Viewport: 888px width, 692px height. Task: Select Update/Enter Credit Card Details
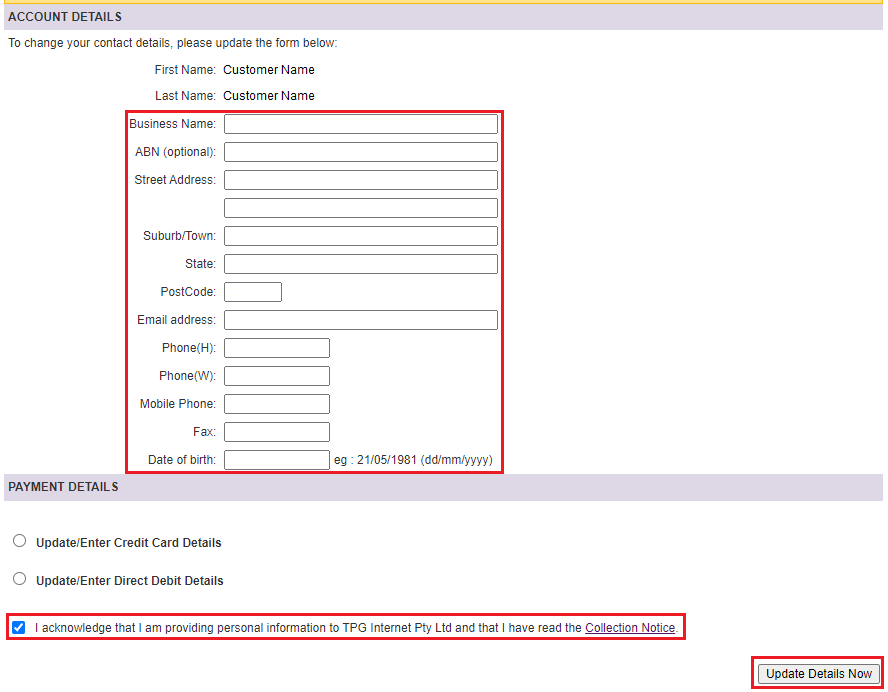click(19, 540)
